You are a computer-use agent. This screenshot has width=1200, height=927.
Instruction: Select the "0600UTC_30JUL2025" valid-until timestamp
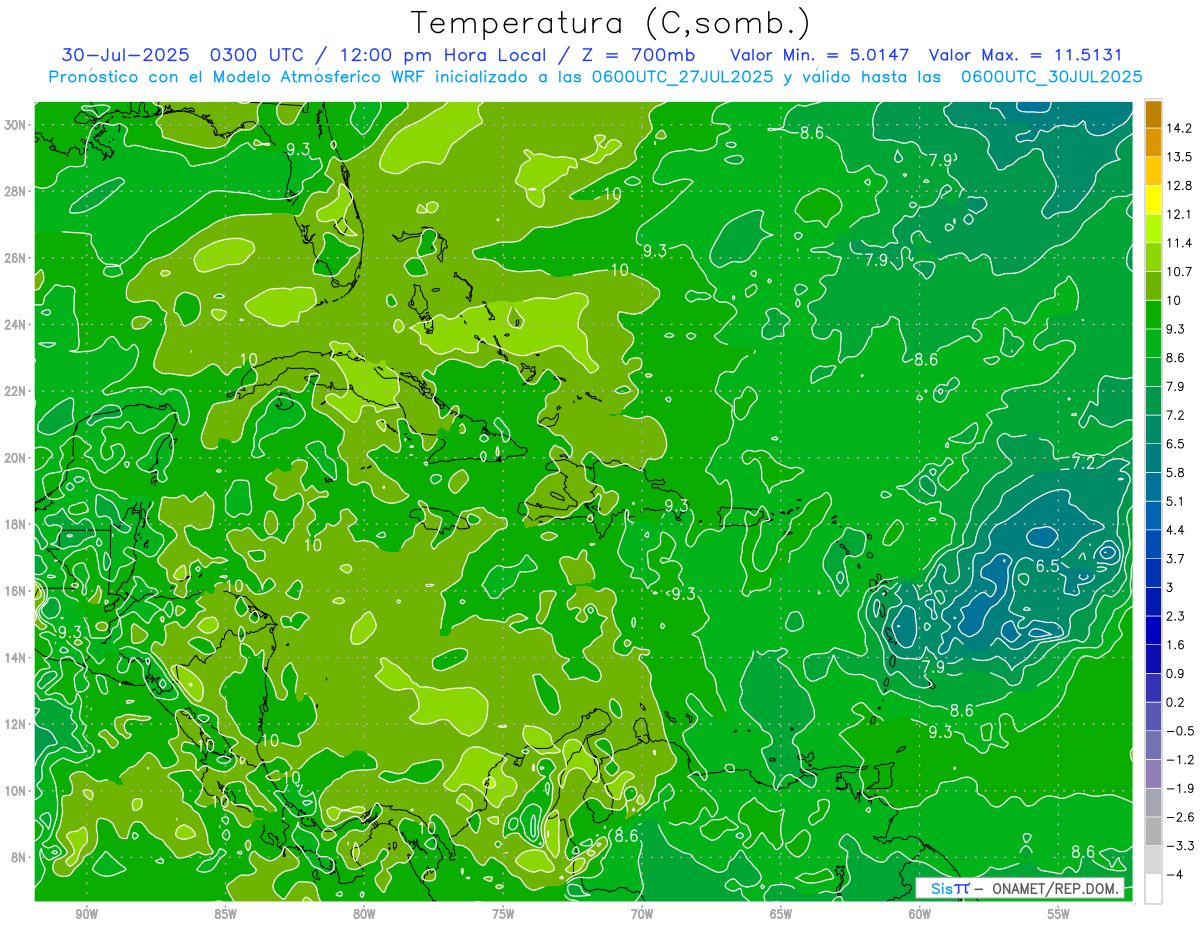pos(1051,77)
